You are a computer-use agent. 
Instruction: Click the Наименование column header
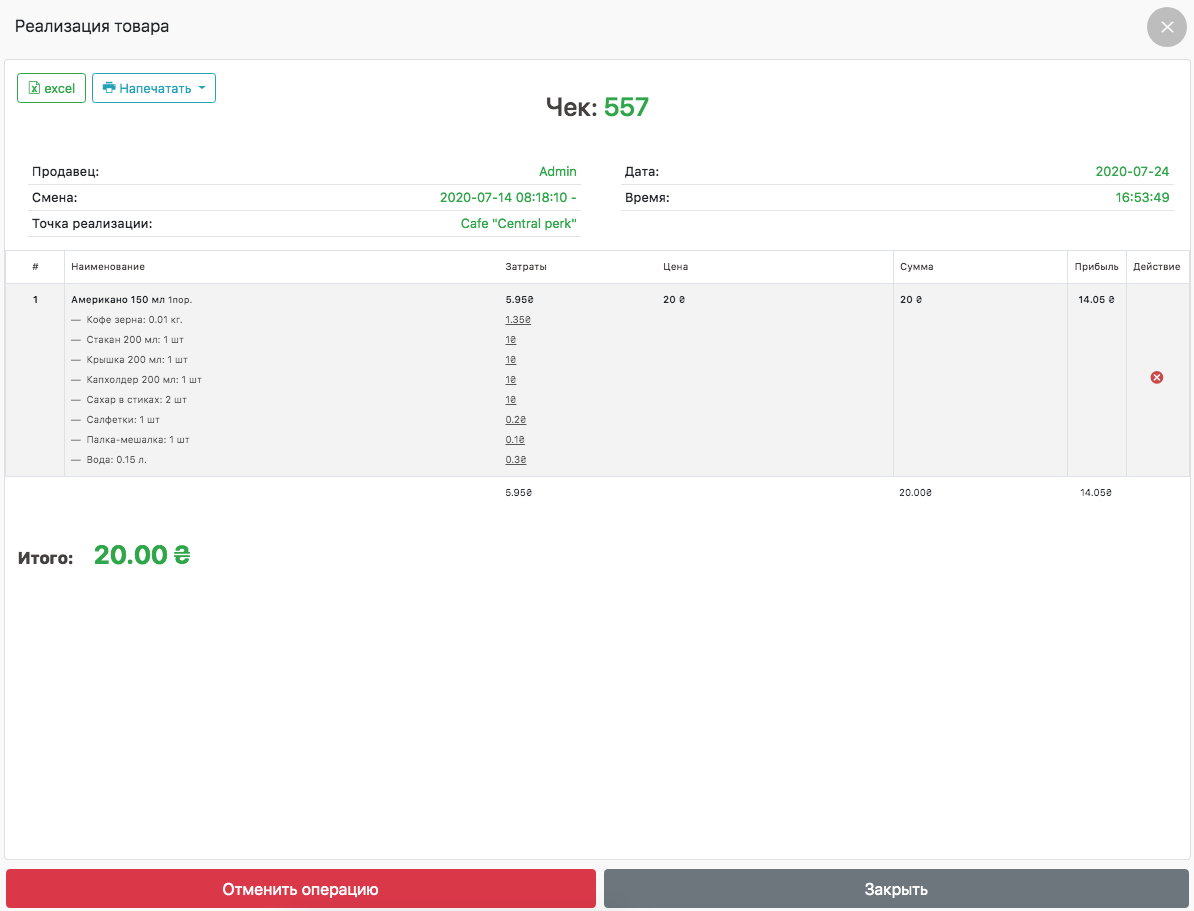(x=108, y=267)
